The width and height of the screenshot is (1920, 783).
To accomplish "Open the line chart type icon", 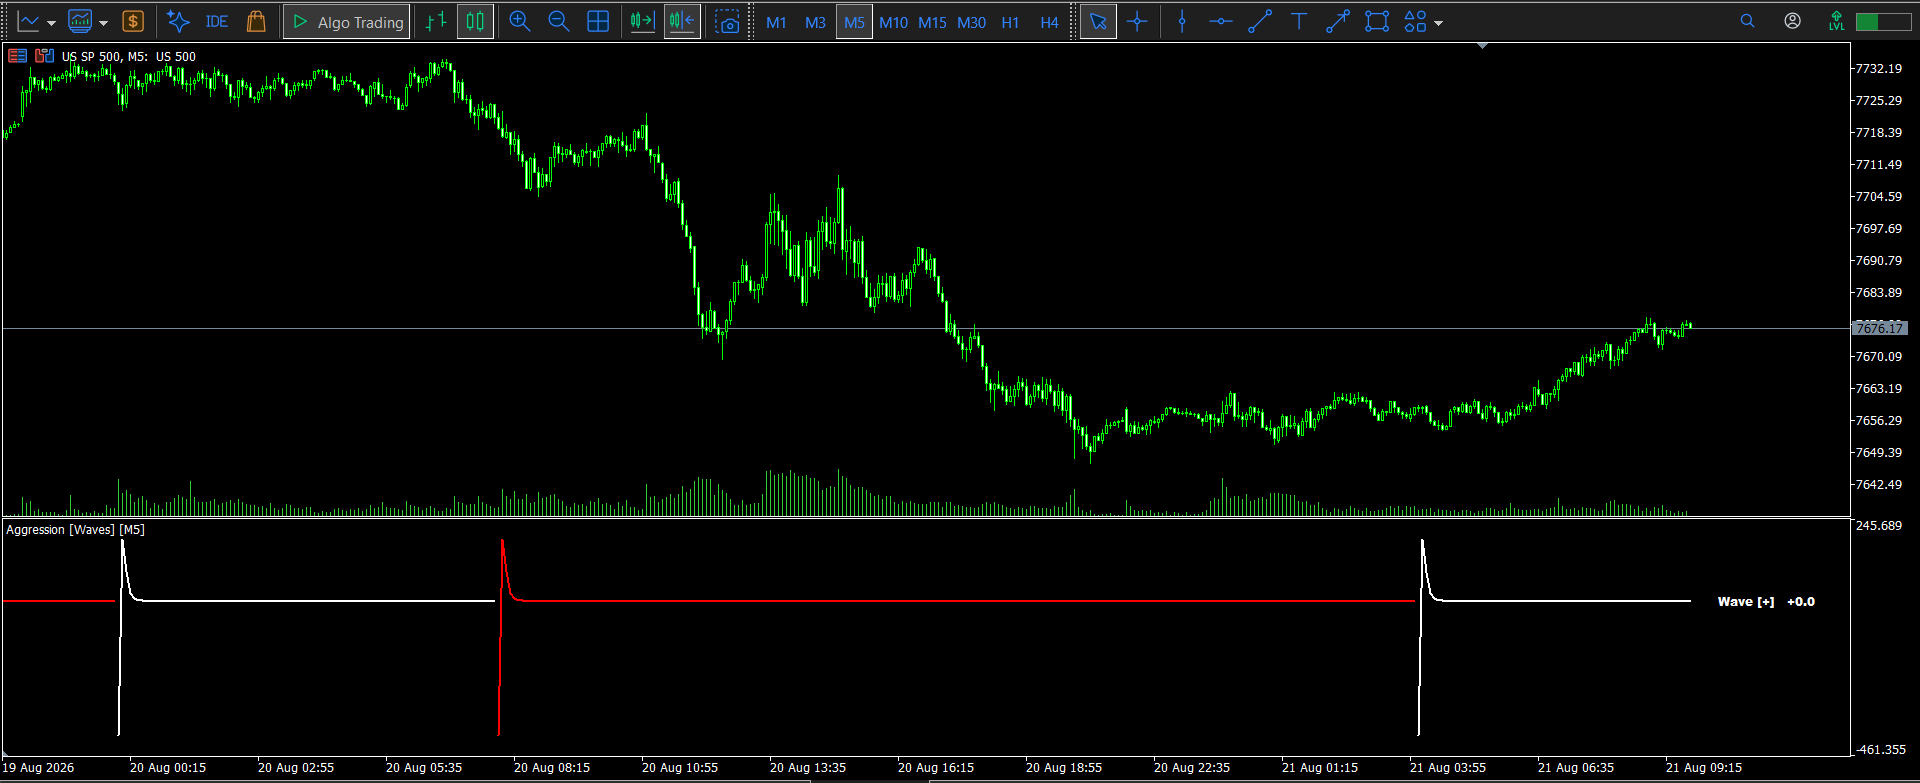I will click(x=28, y=22).
